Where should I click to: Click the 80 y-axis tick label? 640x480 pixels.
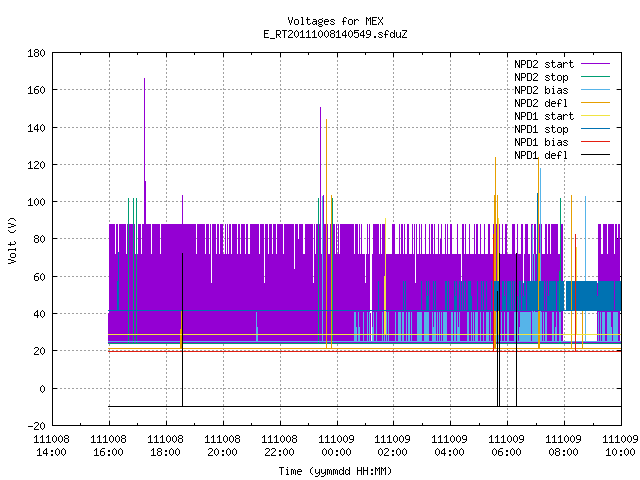coord(39,239)
